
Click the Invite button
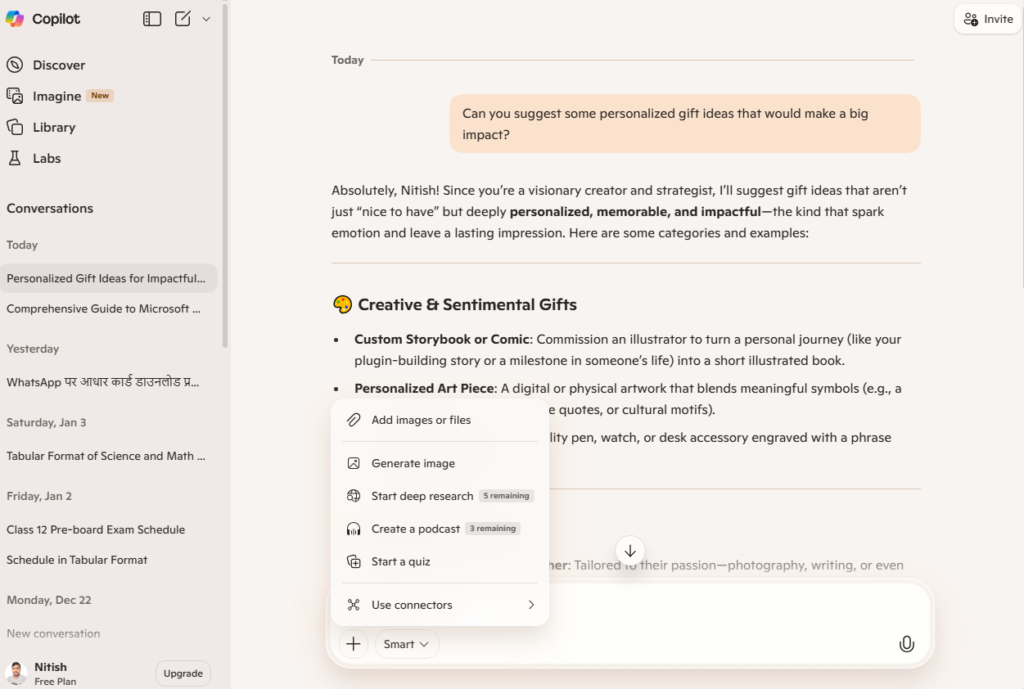click(987, 19)
